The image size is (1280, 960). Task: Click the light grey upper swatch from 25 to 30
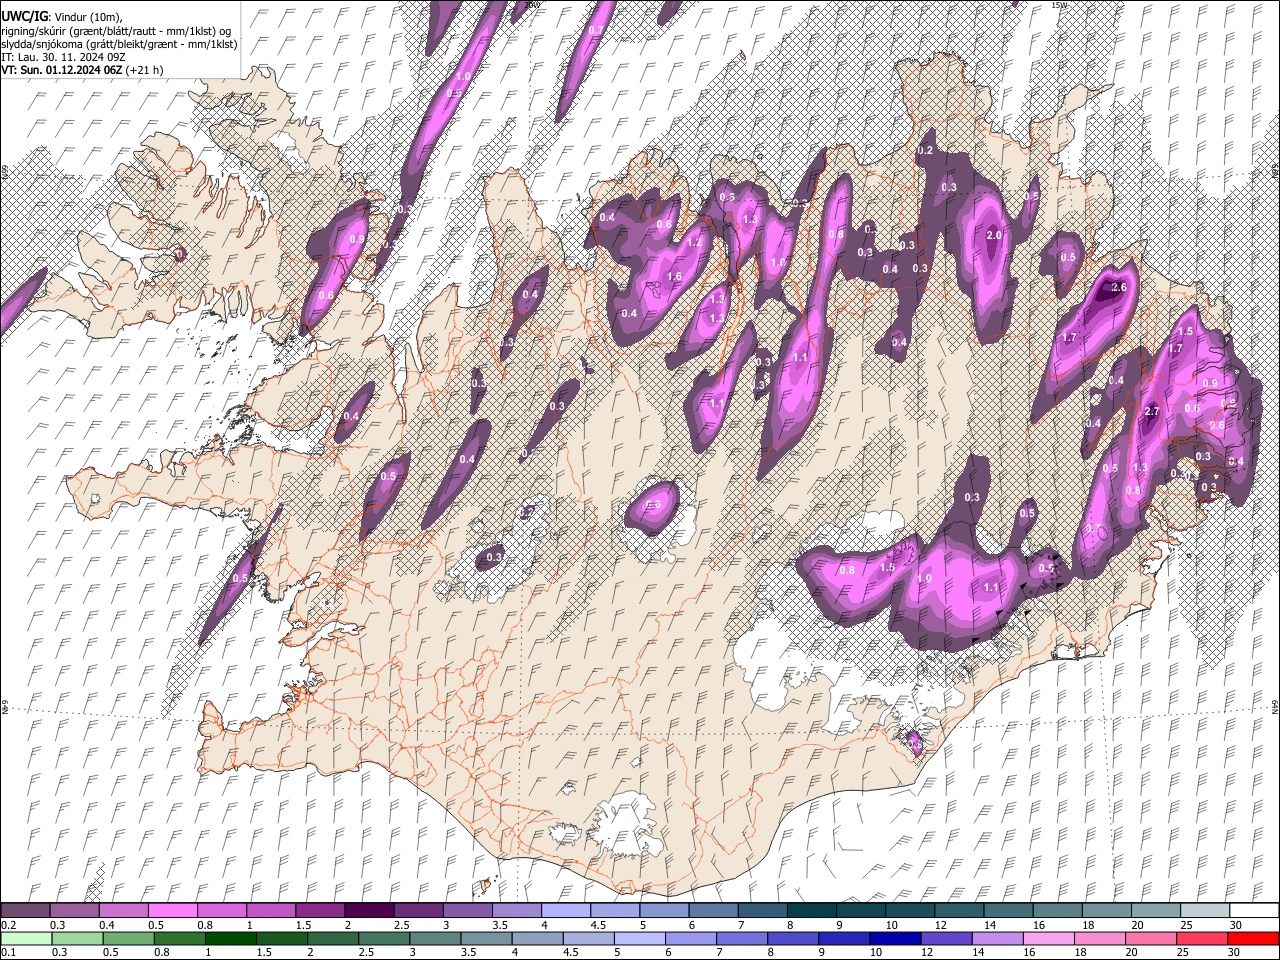click(1206, 910)
